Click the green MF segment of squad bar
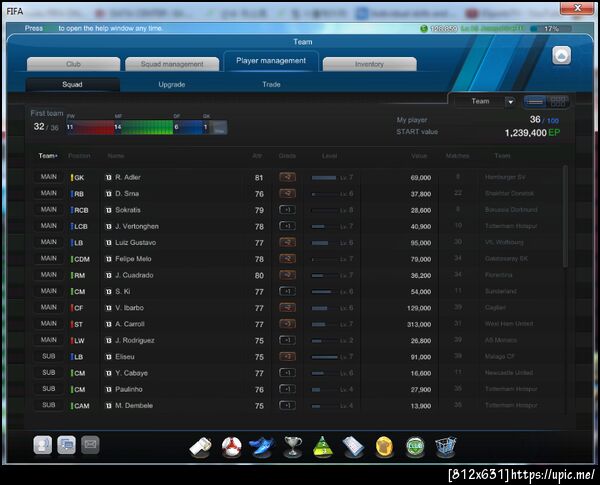 coord(144,127)
